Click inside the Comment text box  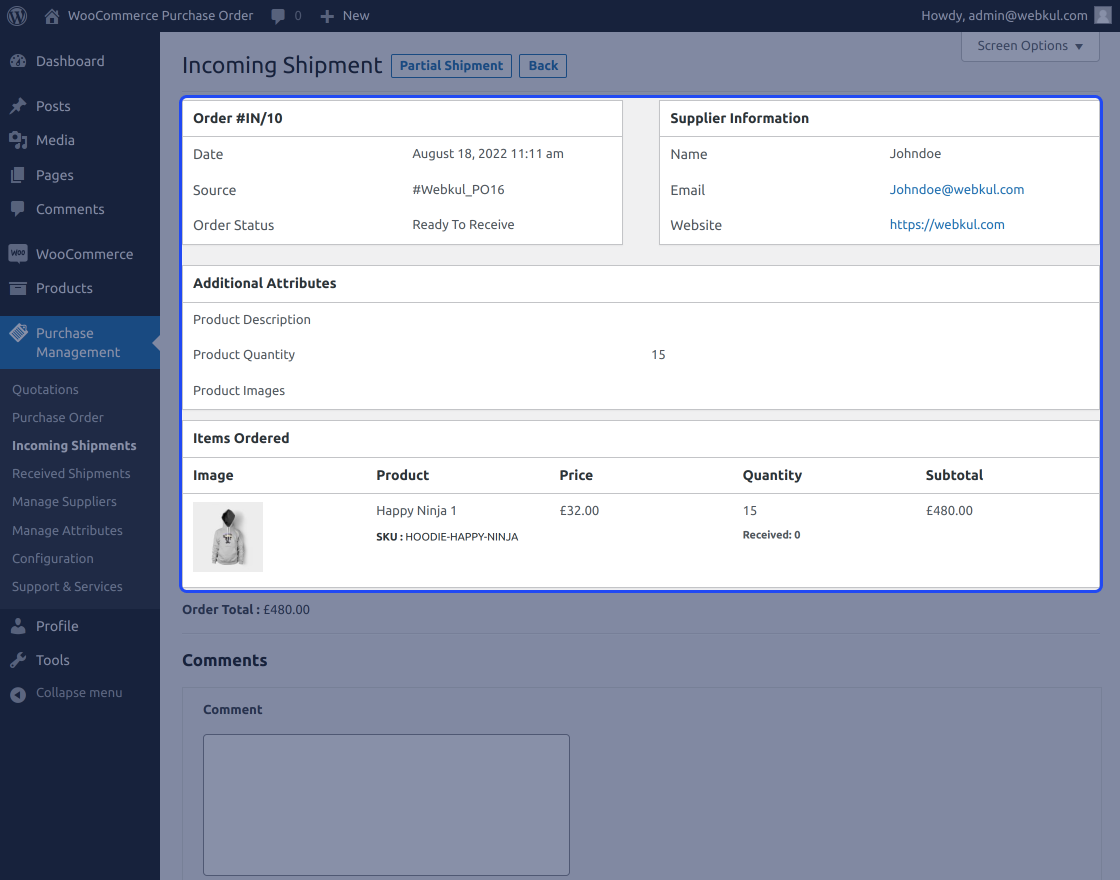[x=386, y=805]
